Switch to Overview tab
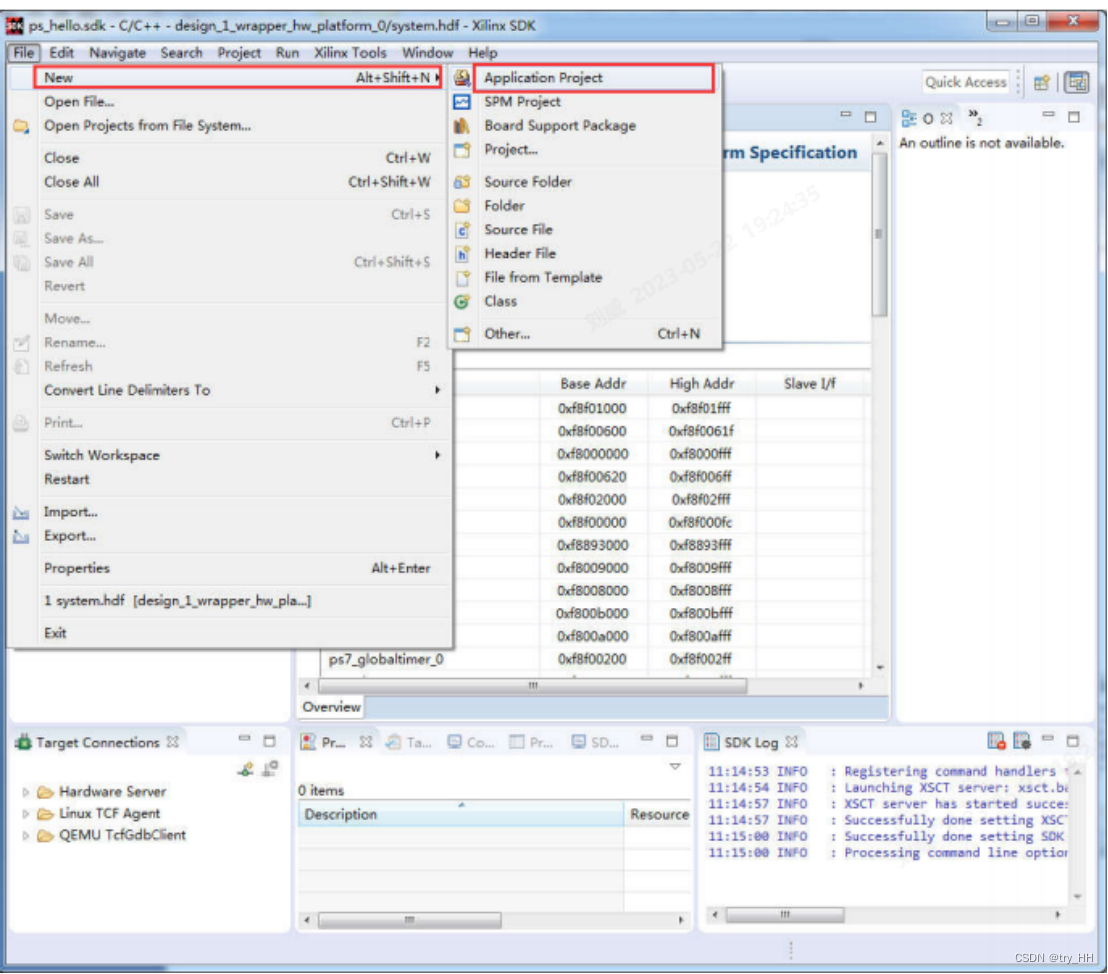Screen dimensions: 1108x974 331,707
